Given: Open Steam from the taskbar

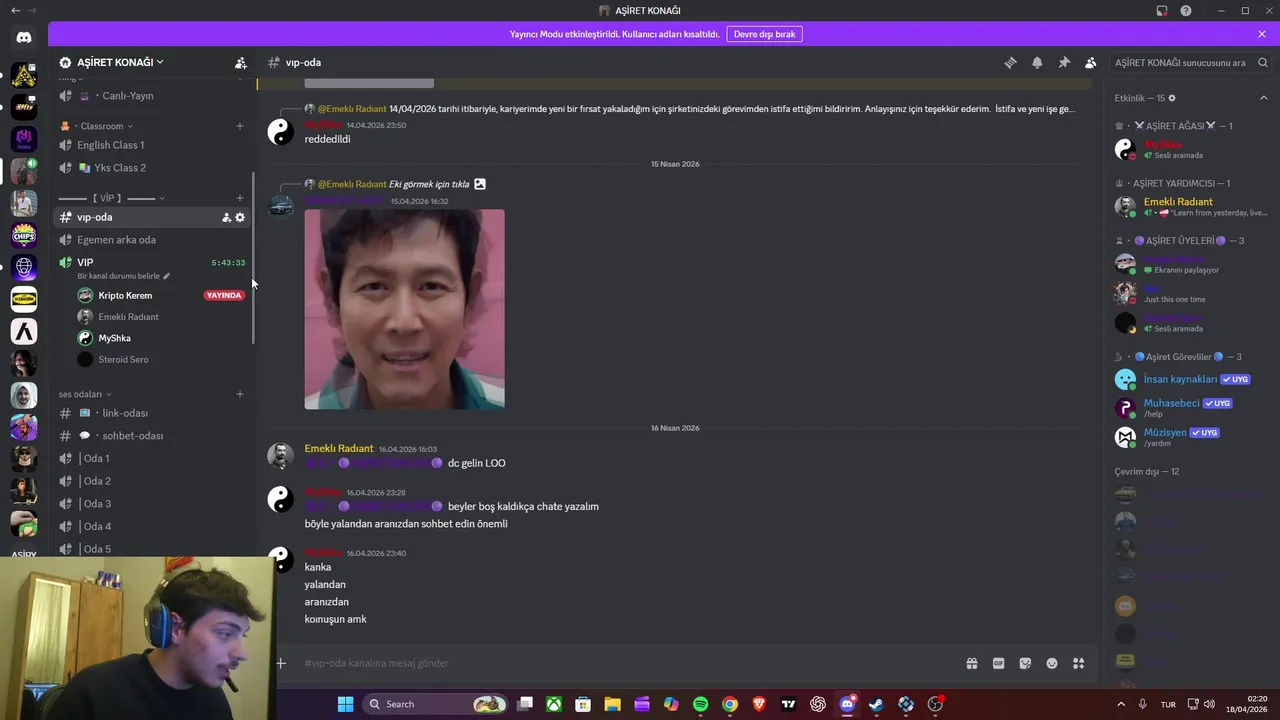Looking at the screenshot, I should (876, 704).
